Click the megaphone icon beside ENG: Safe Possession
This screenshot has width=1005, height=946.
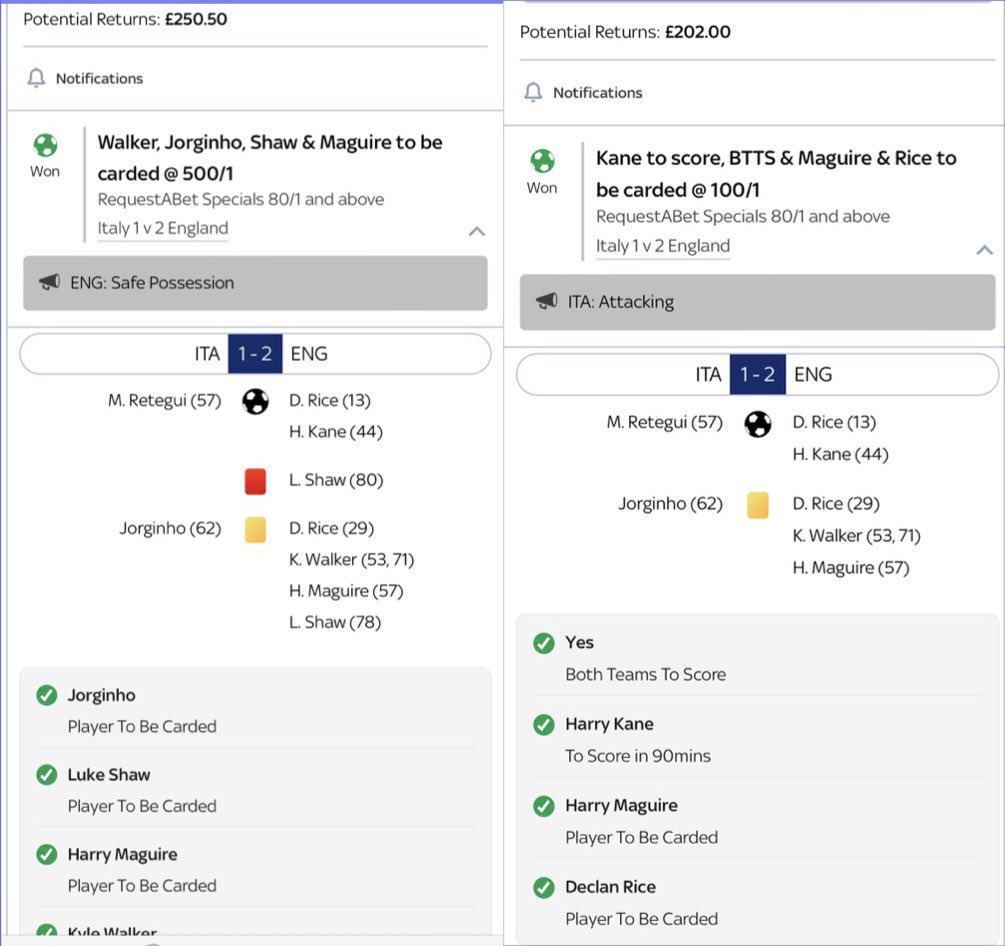[49, 282]
